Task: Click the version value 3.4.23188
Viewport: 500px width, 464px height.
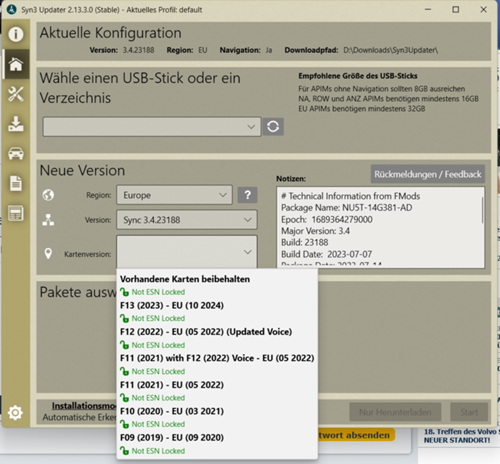Action: 139,50
